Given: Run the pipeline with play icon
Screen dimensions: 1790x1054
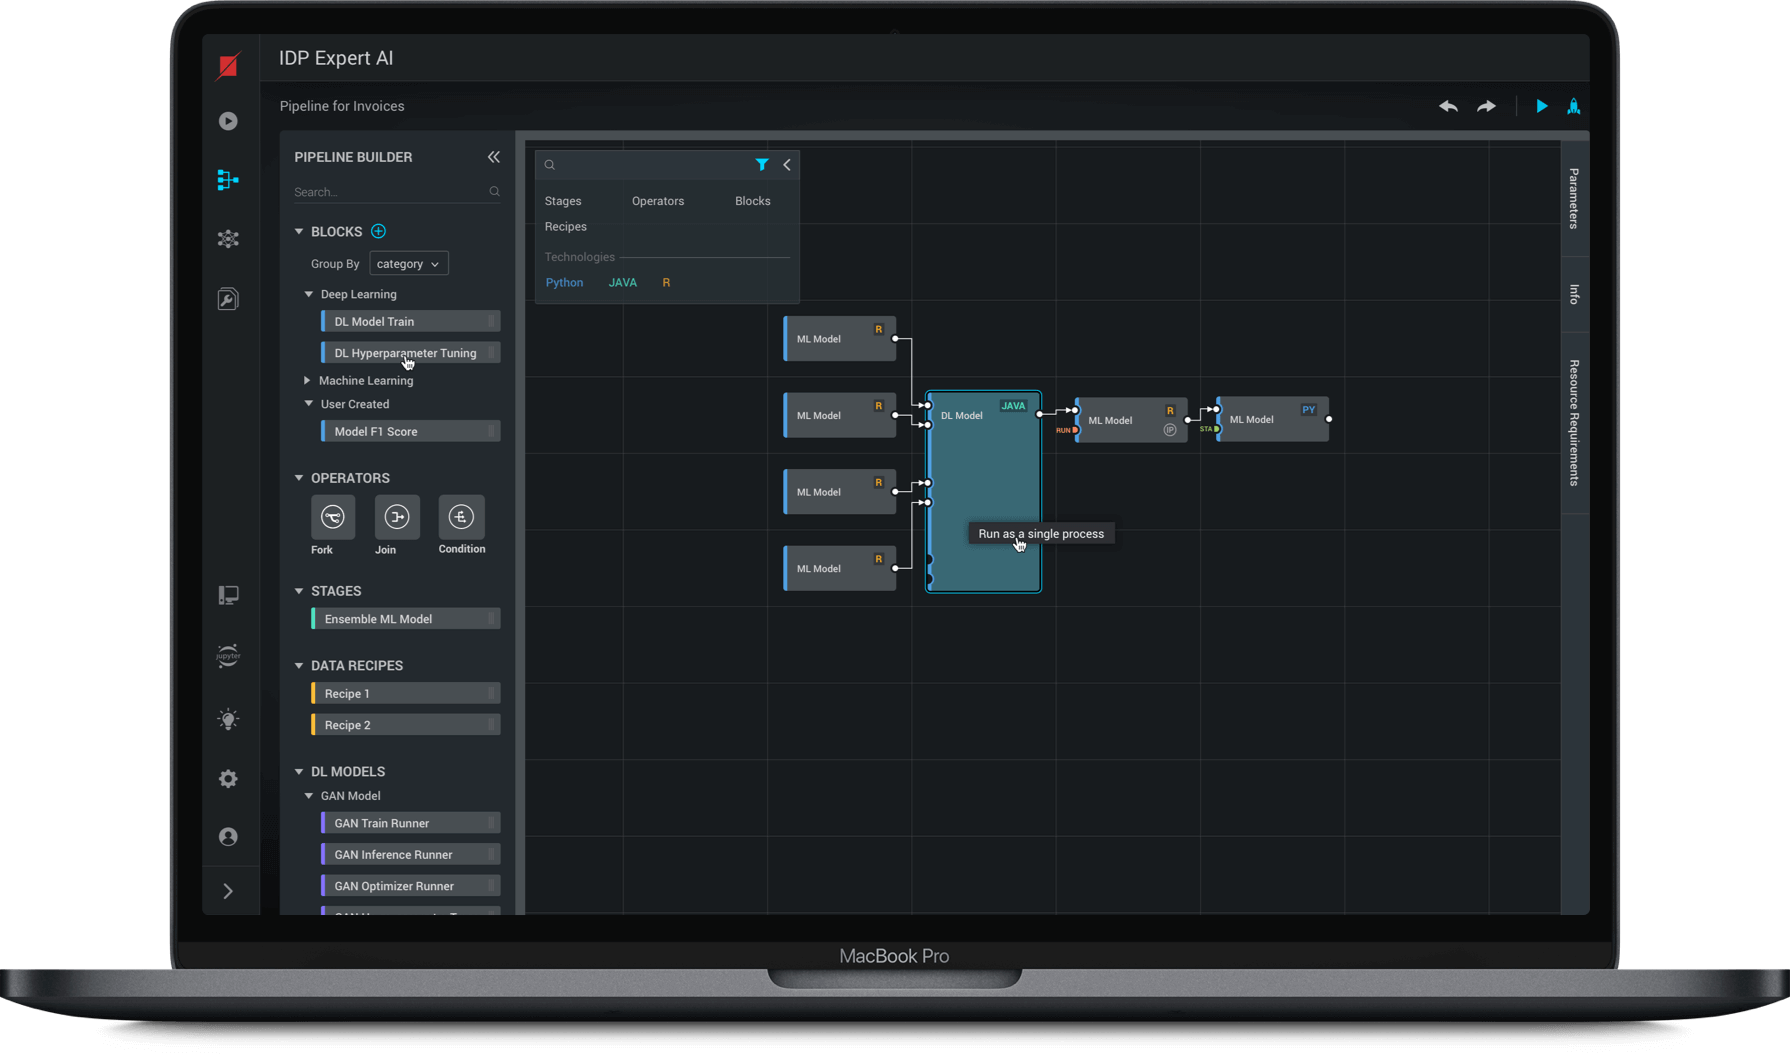Looking at the screenshot, I should [1541, 106].
